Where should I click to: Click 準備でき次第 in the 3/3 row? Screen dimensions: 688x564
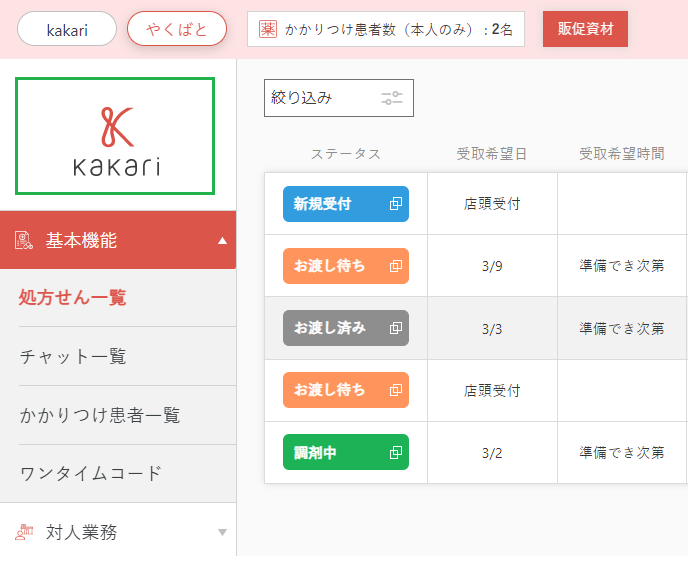pos(622,329)
